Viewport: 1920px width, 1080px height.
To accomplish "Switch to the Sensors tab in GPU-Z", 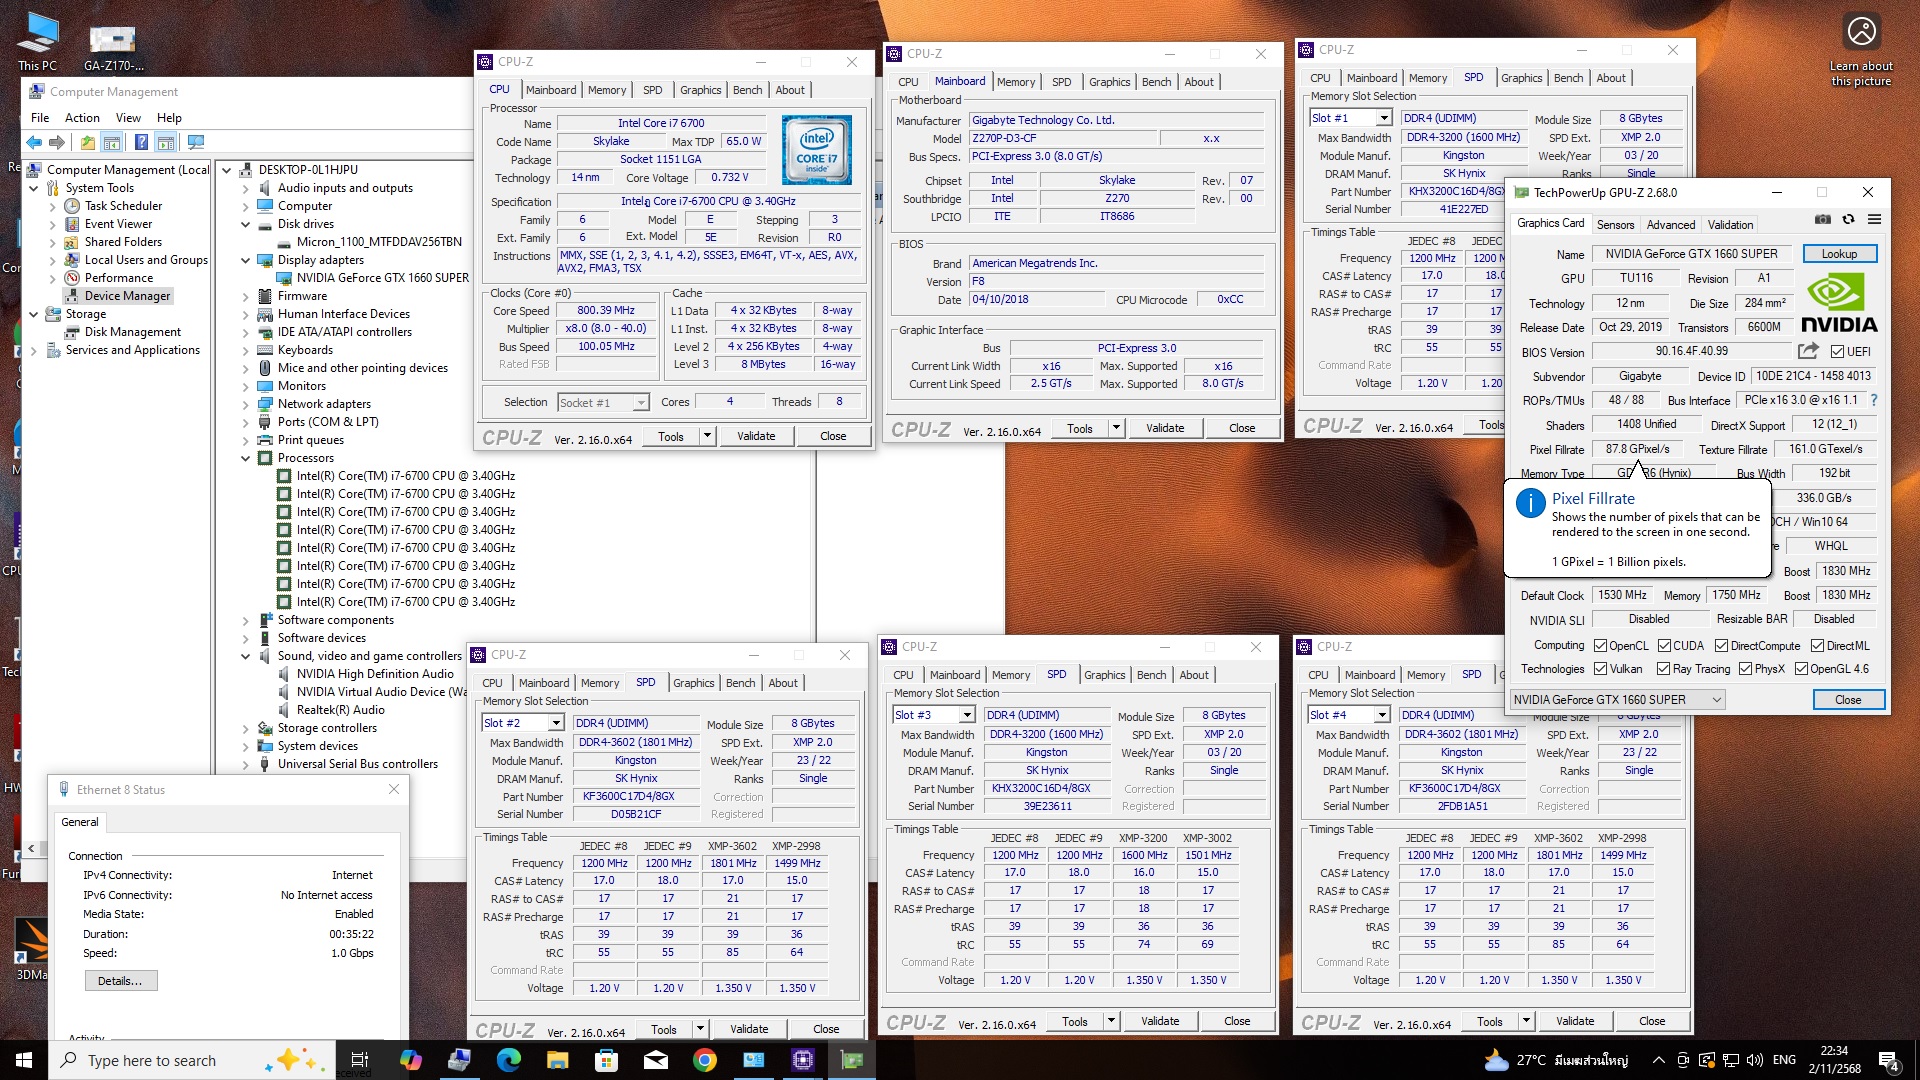I will 1615,225.
